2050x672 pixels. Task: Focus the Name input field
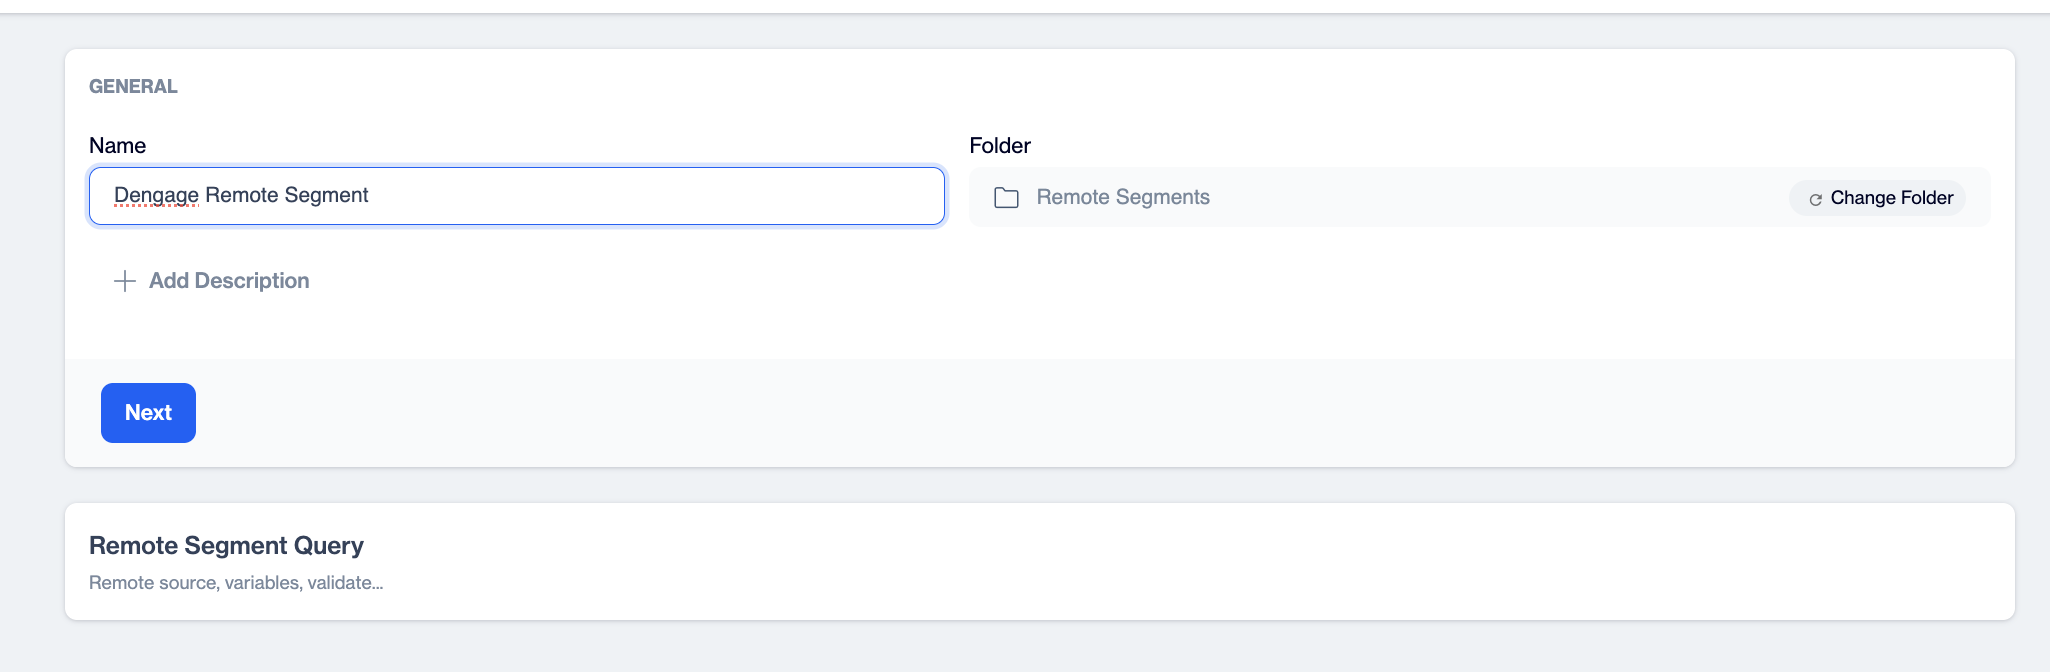pos(517,196)
